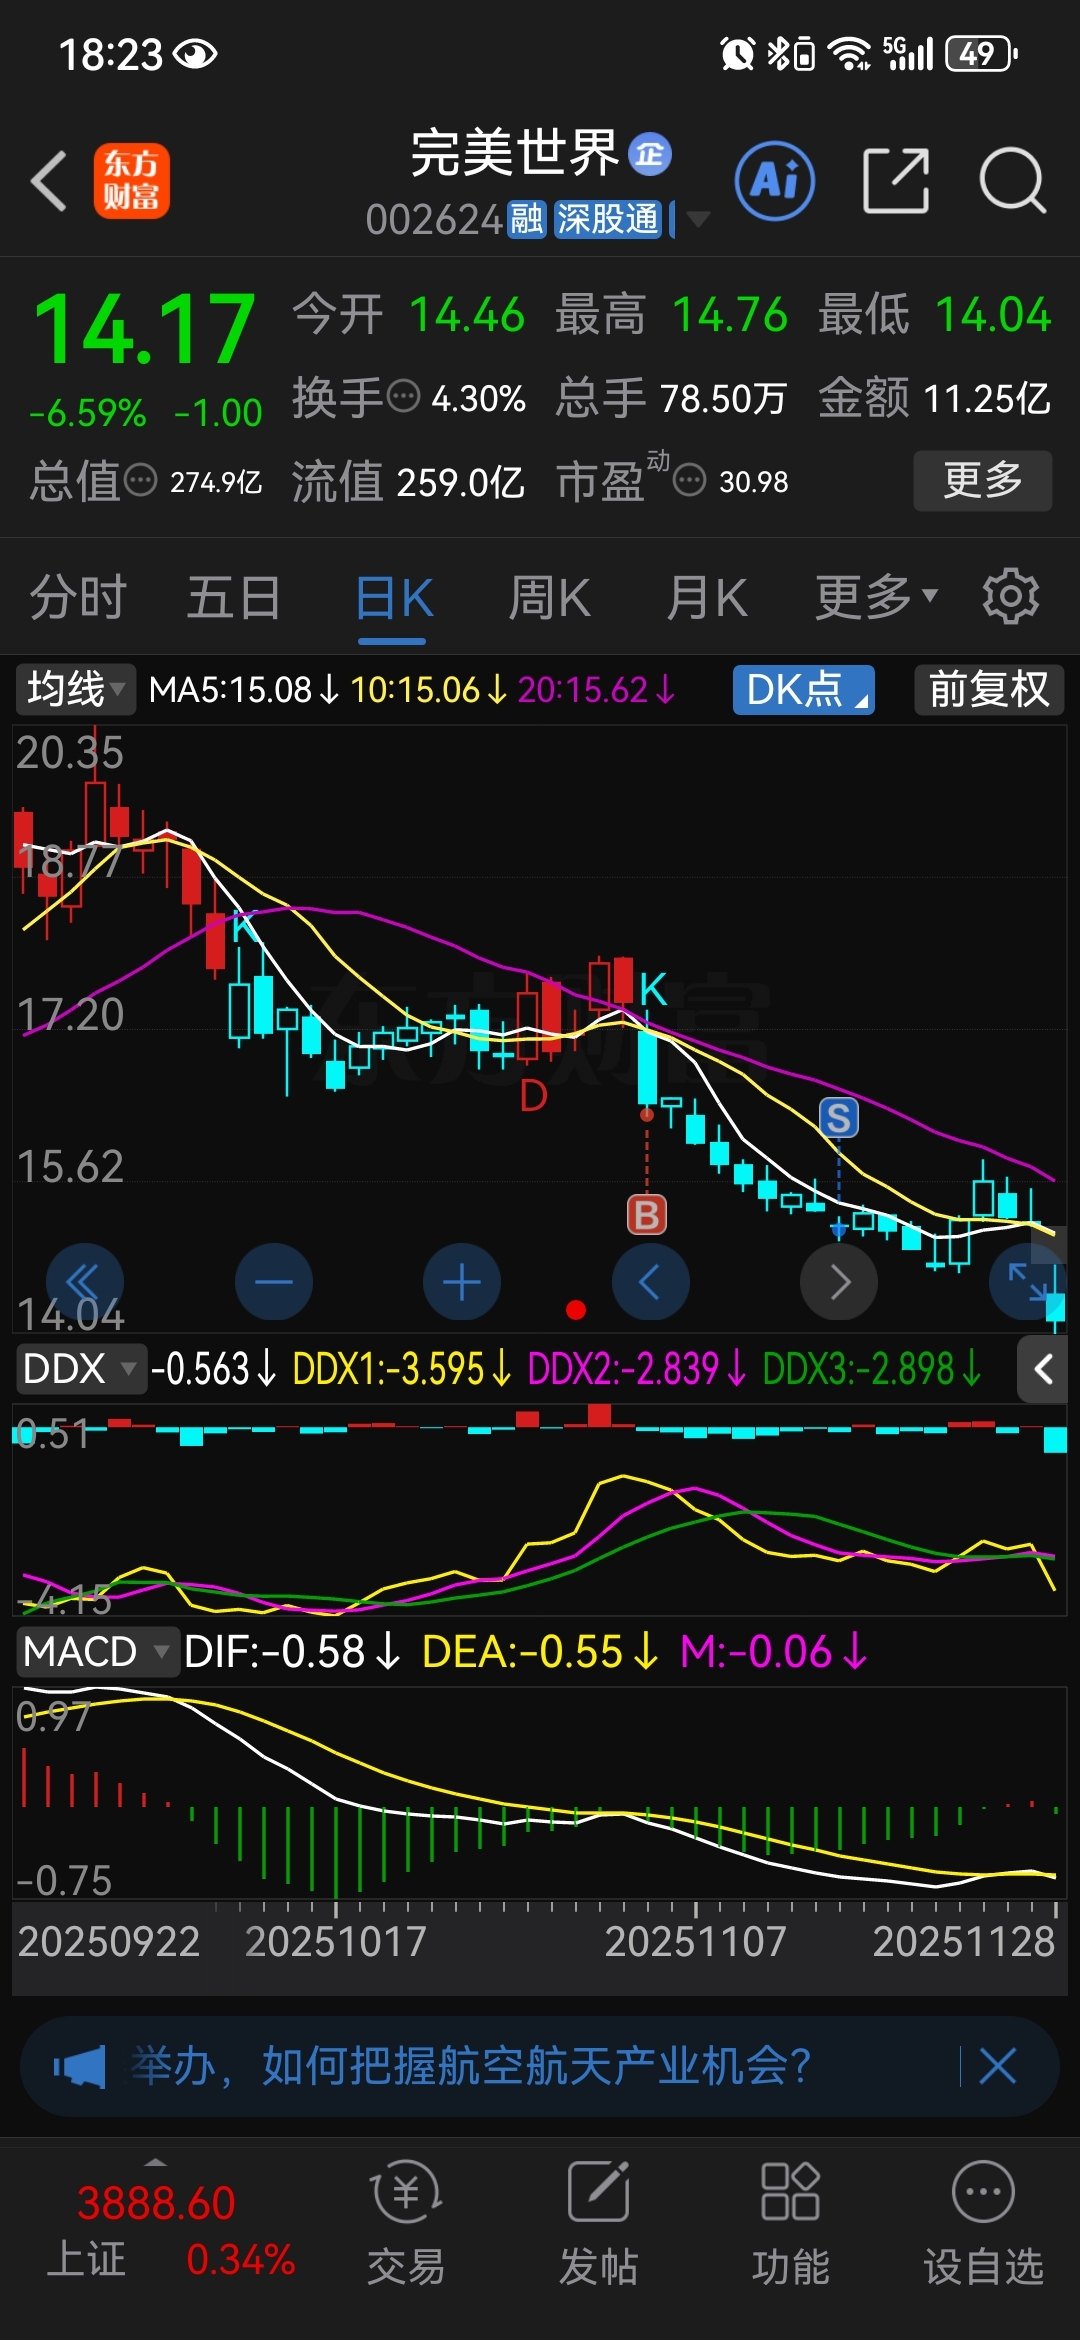
Task: Tap info icon next to 总值
Action: [x=140, y=481]
